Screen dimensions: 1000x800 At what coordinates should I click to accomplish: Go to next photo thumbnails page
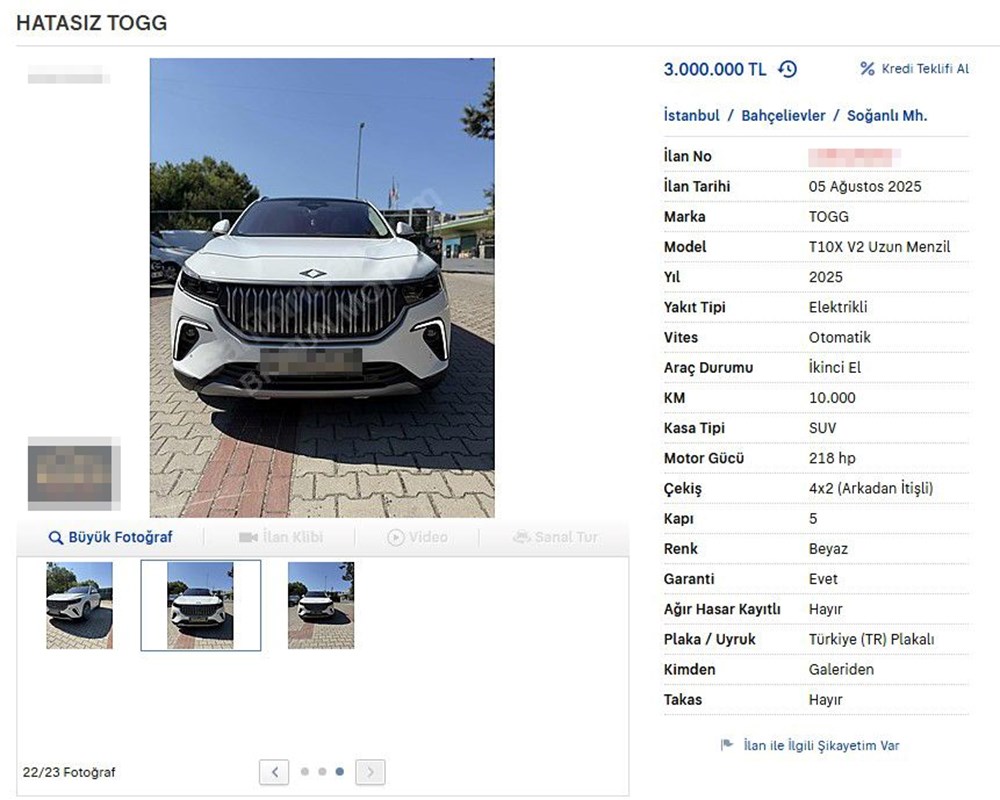pos(370,772)
